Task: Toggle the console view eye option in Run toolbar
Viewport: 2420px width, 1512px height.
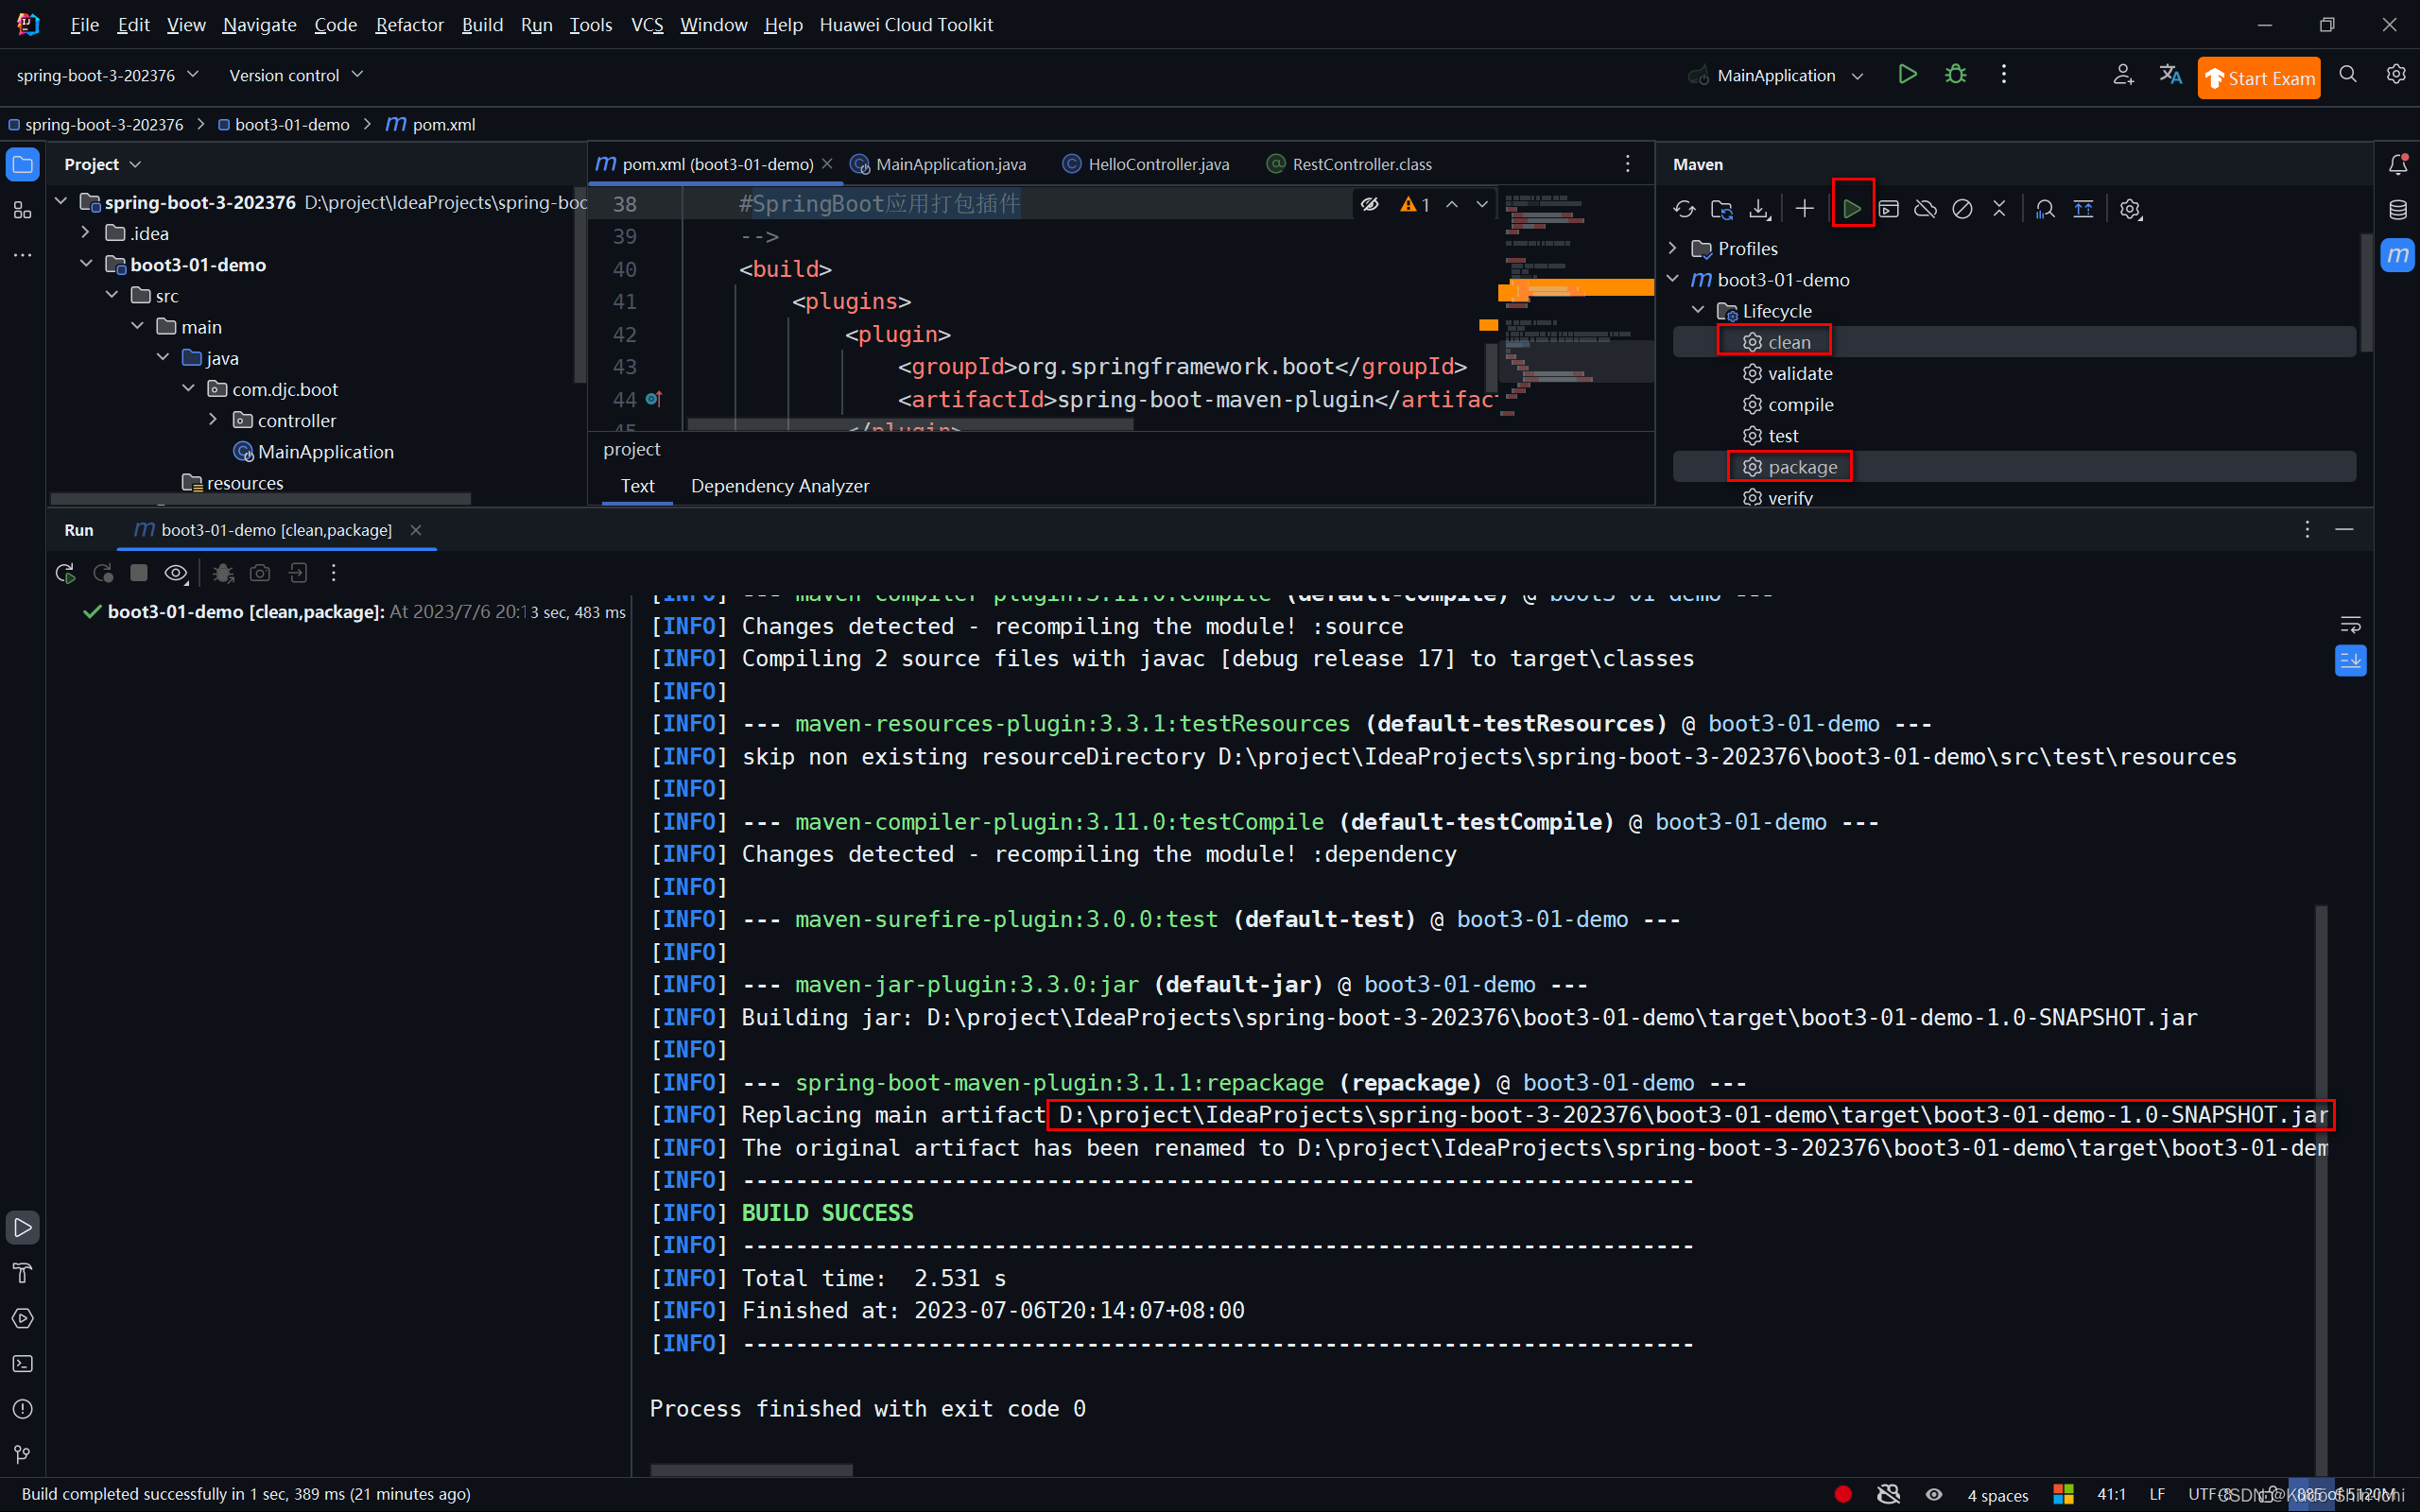Action: click(x=176, y=573)
